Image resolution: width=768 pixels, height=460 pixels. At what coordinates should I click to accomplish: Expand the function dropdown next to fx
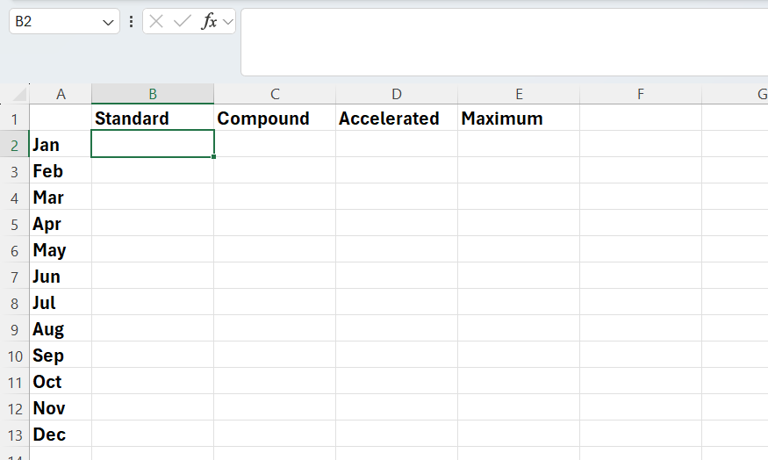[x=228, y=22]
